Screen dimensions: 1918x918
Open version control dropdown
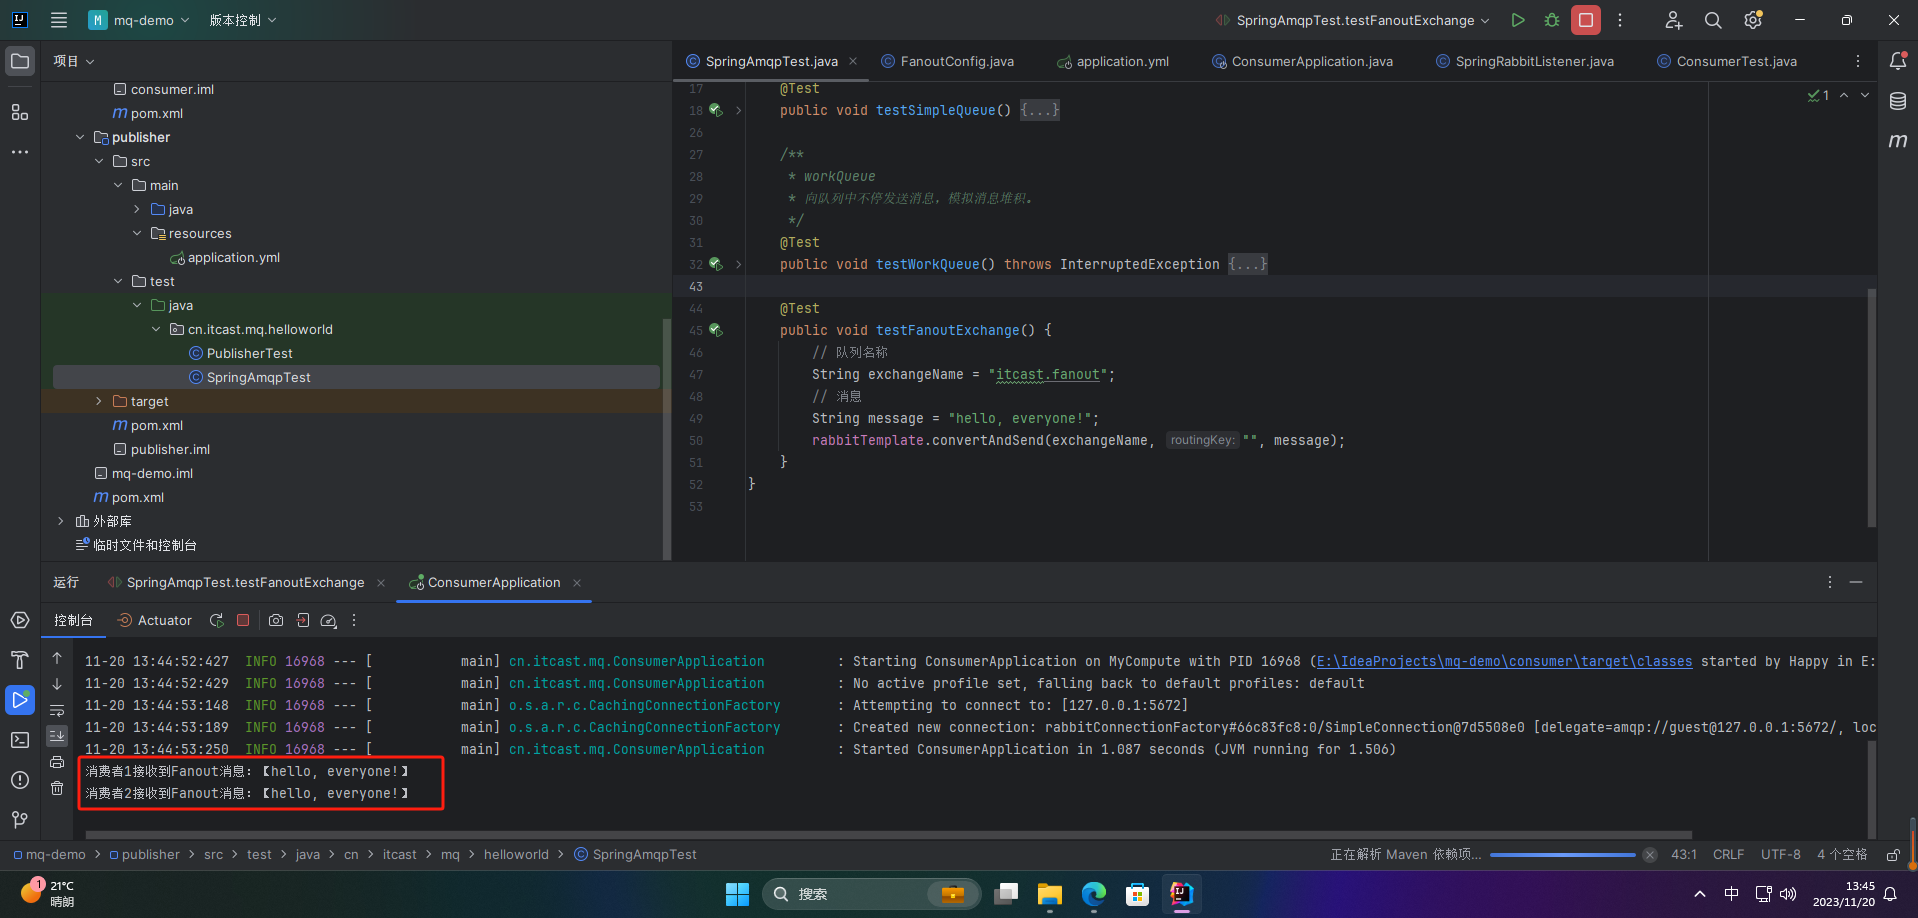pyautogui.click(x=243, y=20)
